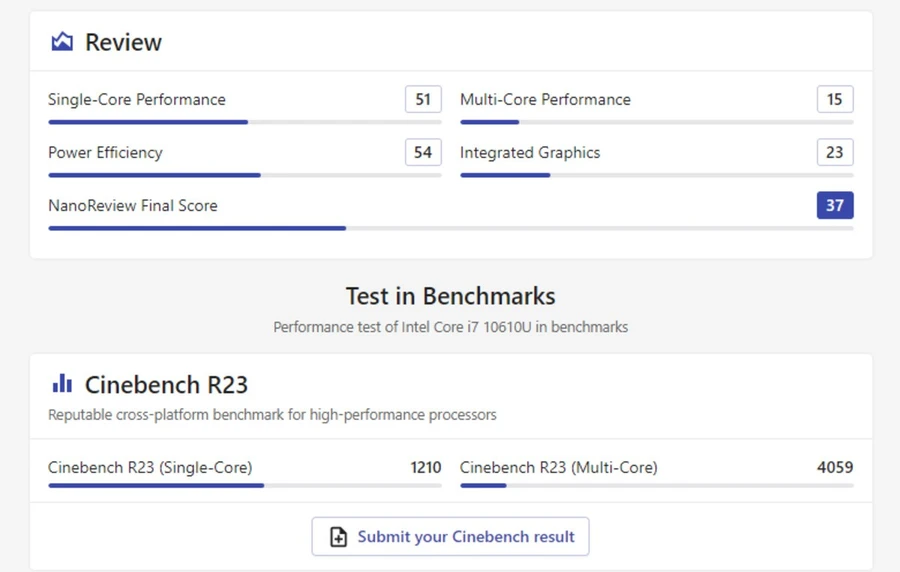The image size is (900, 572).
Task: Click the Cinebench R23 (Single-Core) progress bar
Action: (245, 485)
